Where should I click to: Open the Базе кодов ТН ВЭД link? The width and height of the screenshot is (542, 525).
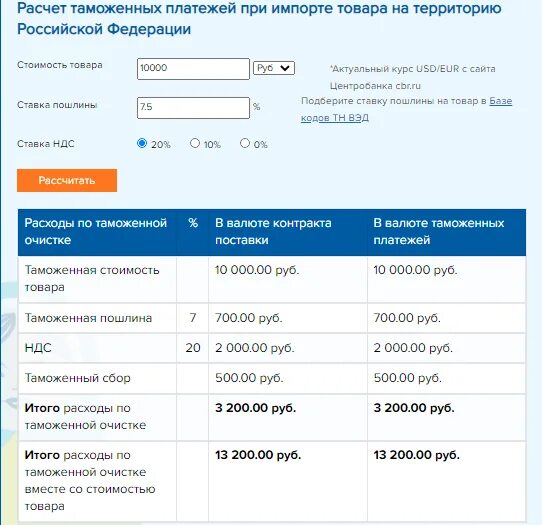[x=406, y=109]
